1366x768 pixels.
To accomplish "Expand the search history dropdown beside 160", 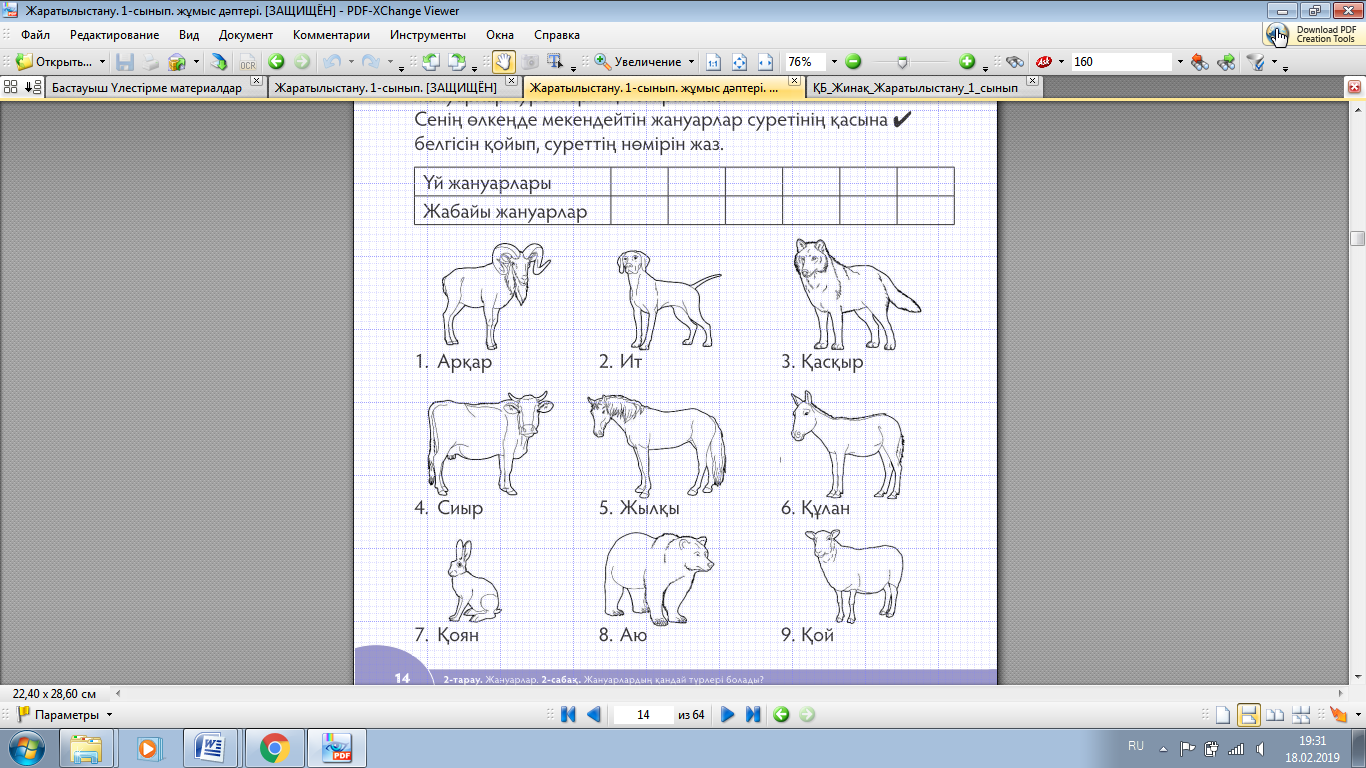I will 1179,62.
